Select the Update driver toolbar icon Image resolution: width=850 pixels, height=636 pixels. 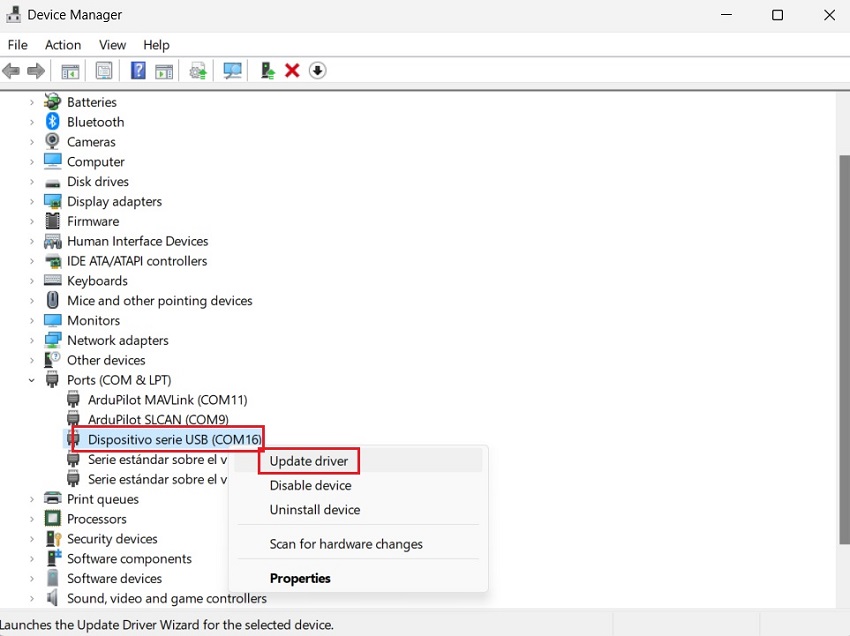tap(197, 70)
